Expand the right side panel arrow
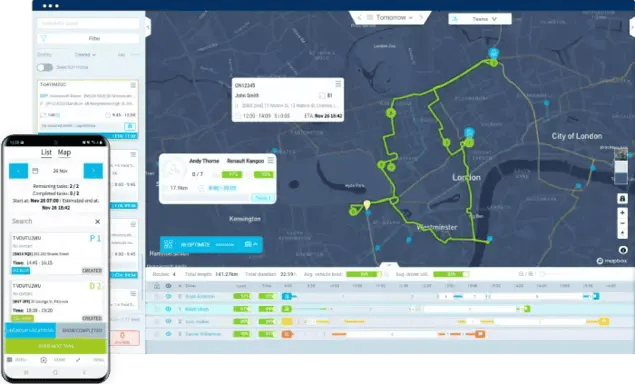This screenshot has height=384, width=635. click(632, 27)
